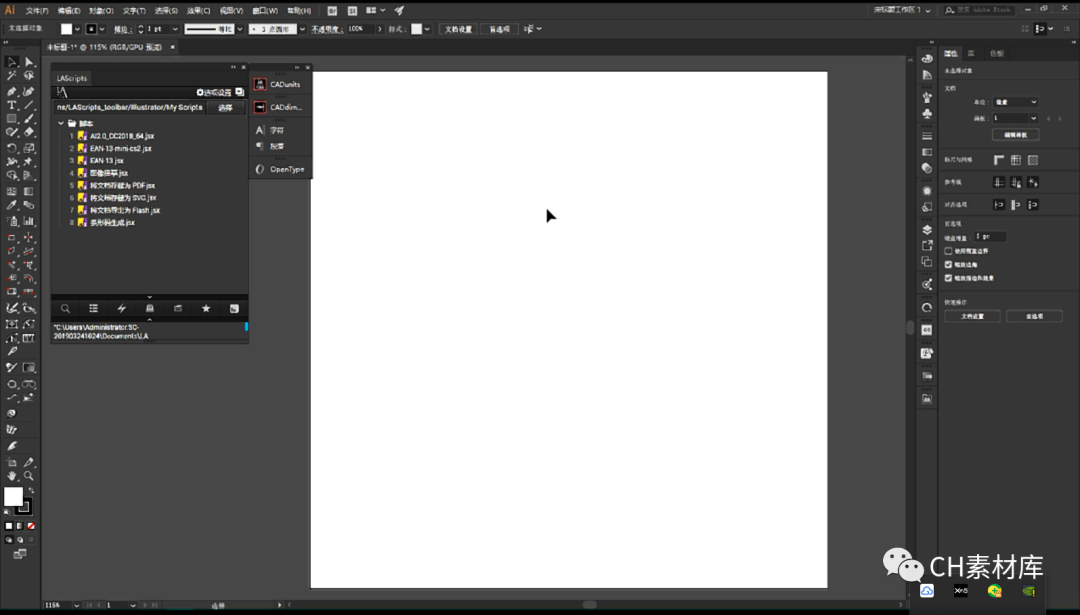Collapse the 脚本 folder in script tree

click(61, 123)
